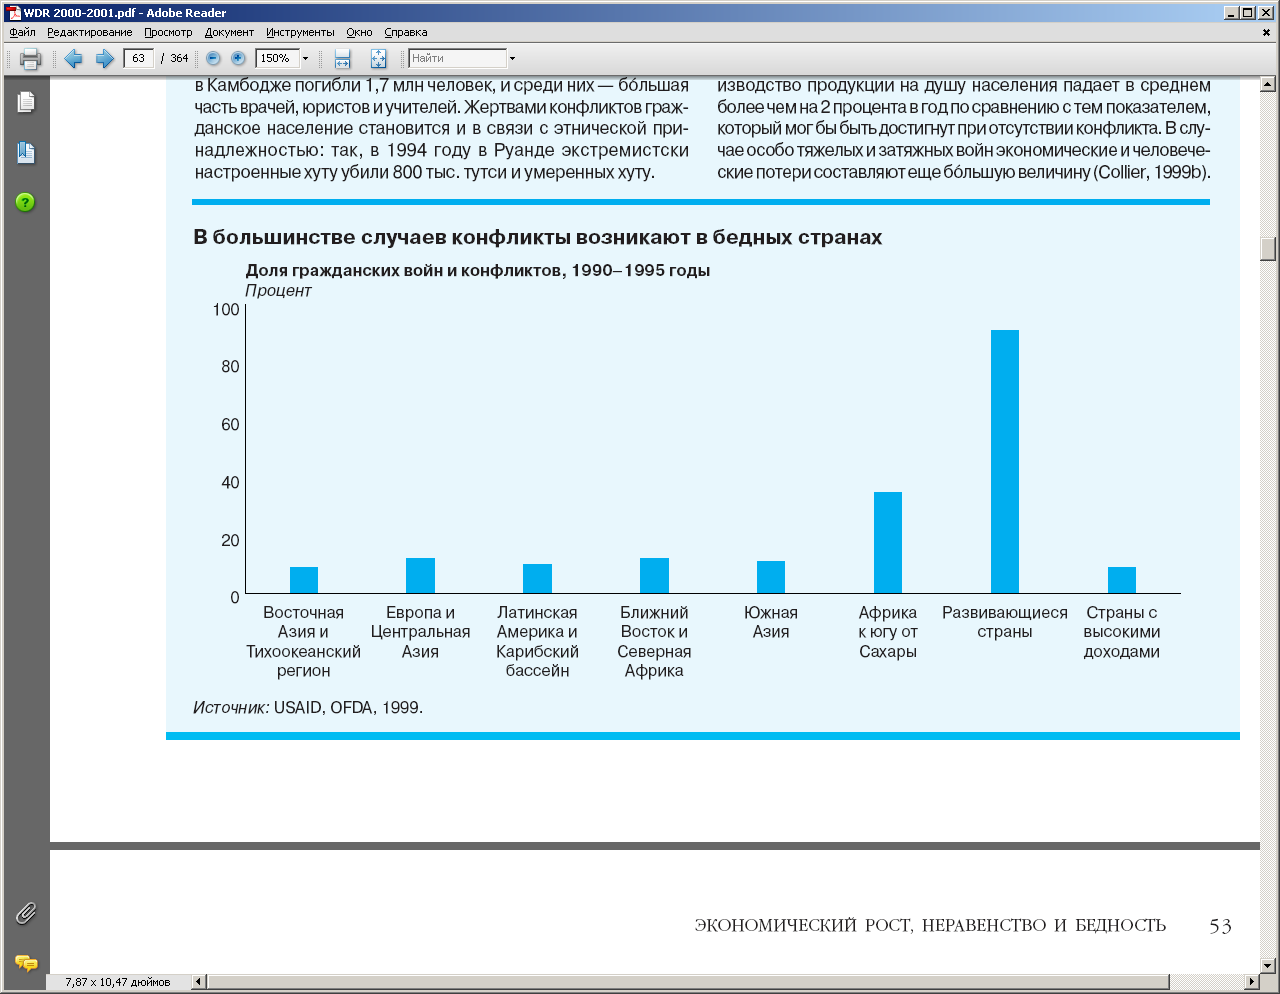The image size is (1280, 994).
Task: Open the Attachments paperclip panel
Action: click(x=26, y=913)
